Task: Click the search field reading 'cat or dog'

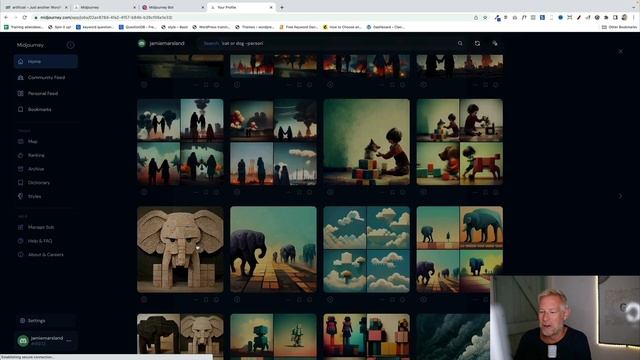Action: pyautogui.click(x=327, y=43)
